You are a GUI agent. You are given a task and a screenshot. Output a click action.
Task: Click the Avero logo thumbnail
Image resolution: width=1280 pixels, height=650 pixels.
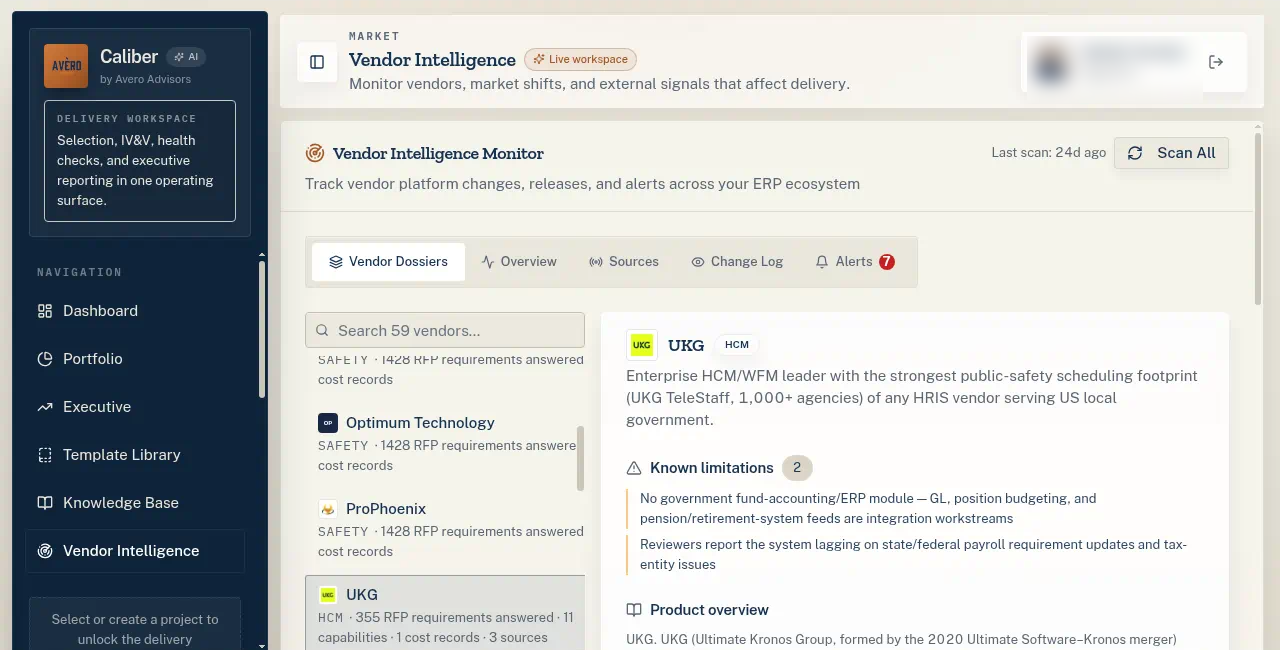66,66
